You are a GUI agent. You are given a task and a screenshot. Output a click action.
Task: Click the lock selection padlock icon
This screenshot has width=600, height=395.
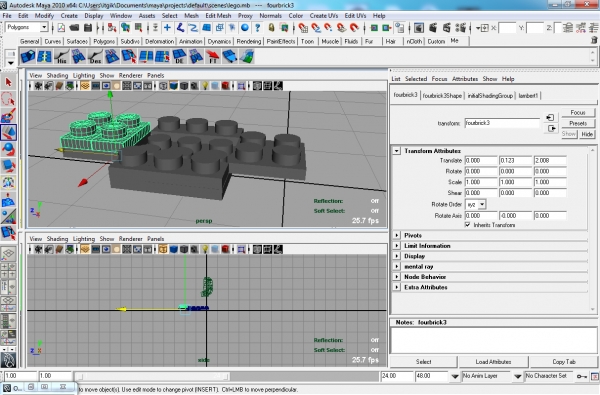click(271, 28)
